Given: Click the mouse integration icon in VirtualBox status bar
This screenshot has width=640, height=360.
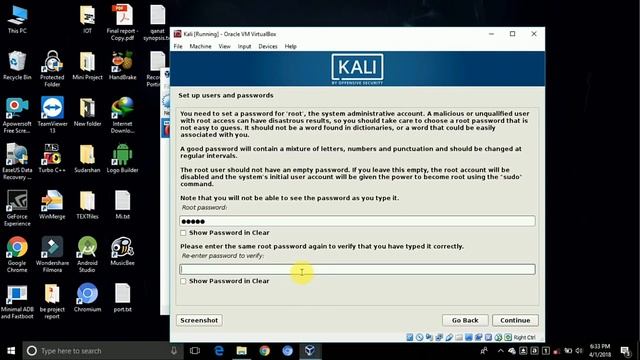Looking at the screenshot, I should point(498,337).
